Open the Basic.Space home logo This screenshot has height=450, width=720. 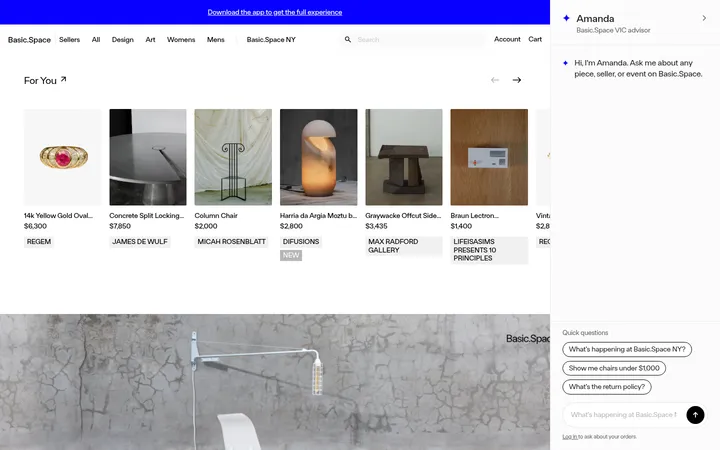tap(29, 40)
